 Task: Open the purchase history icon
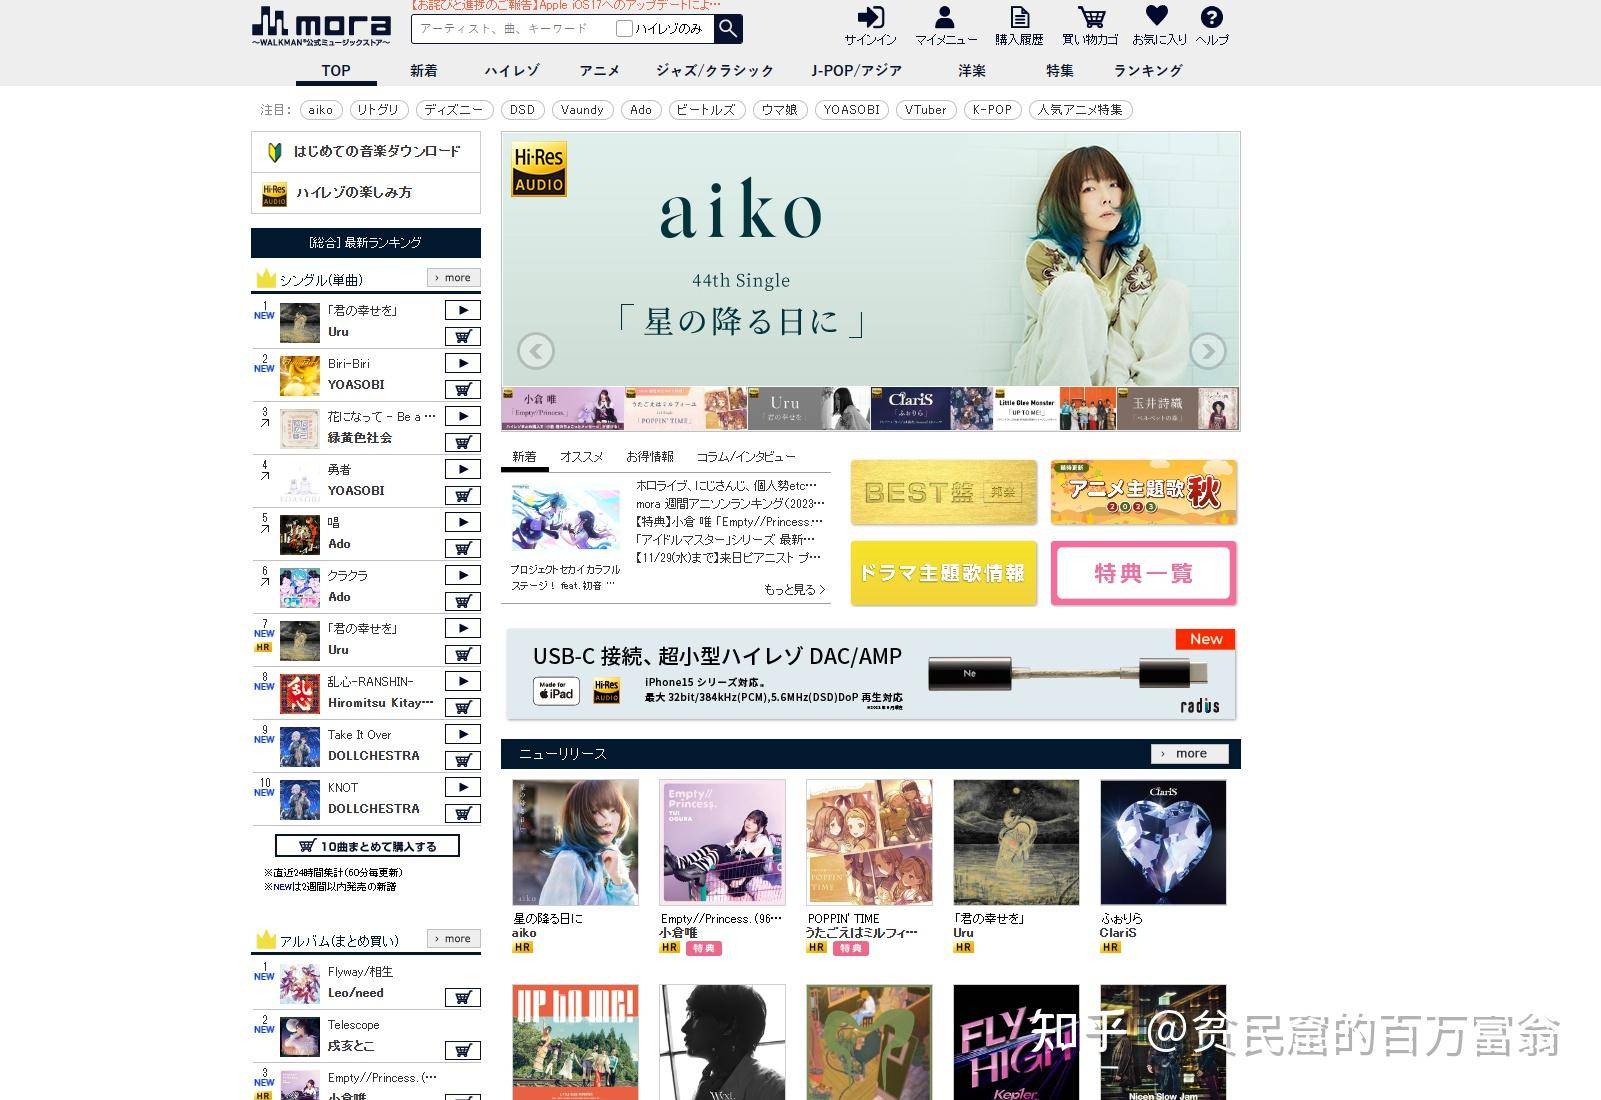[x=1019, y=26]
